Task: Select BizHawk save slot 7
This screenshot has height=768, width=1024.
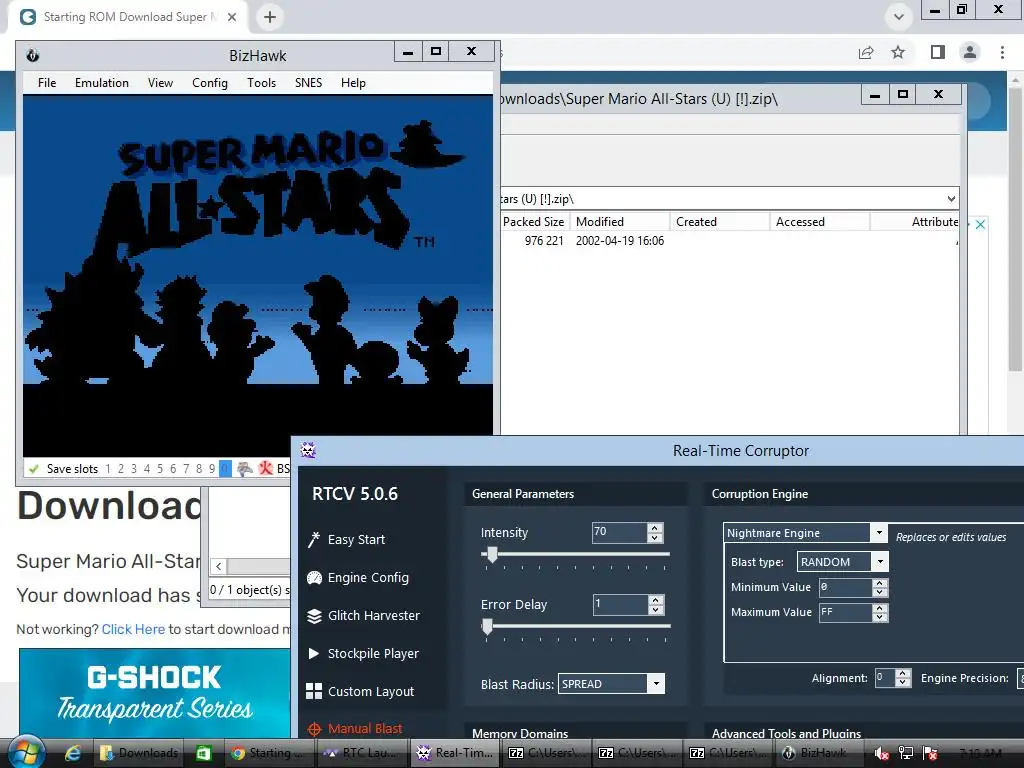Action: 186,468
